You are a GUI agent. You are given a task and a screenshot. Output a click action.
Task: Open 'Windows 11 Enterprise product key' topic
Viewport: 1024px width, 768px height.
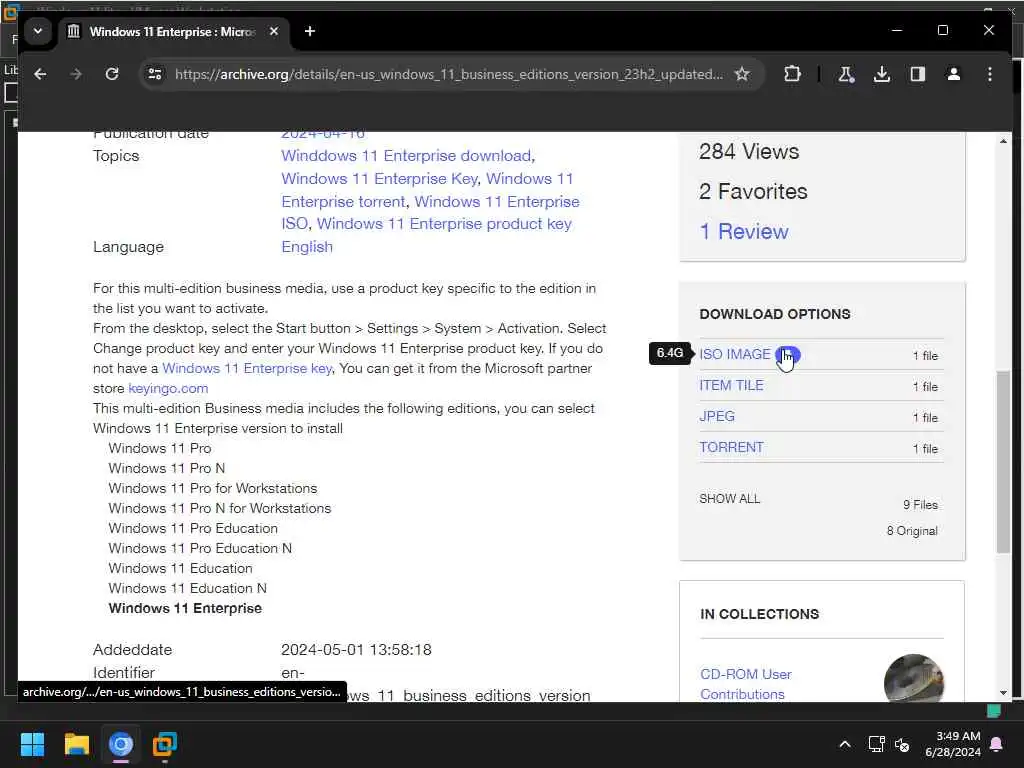(444, 224)
